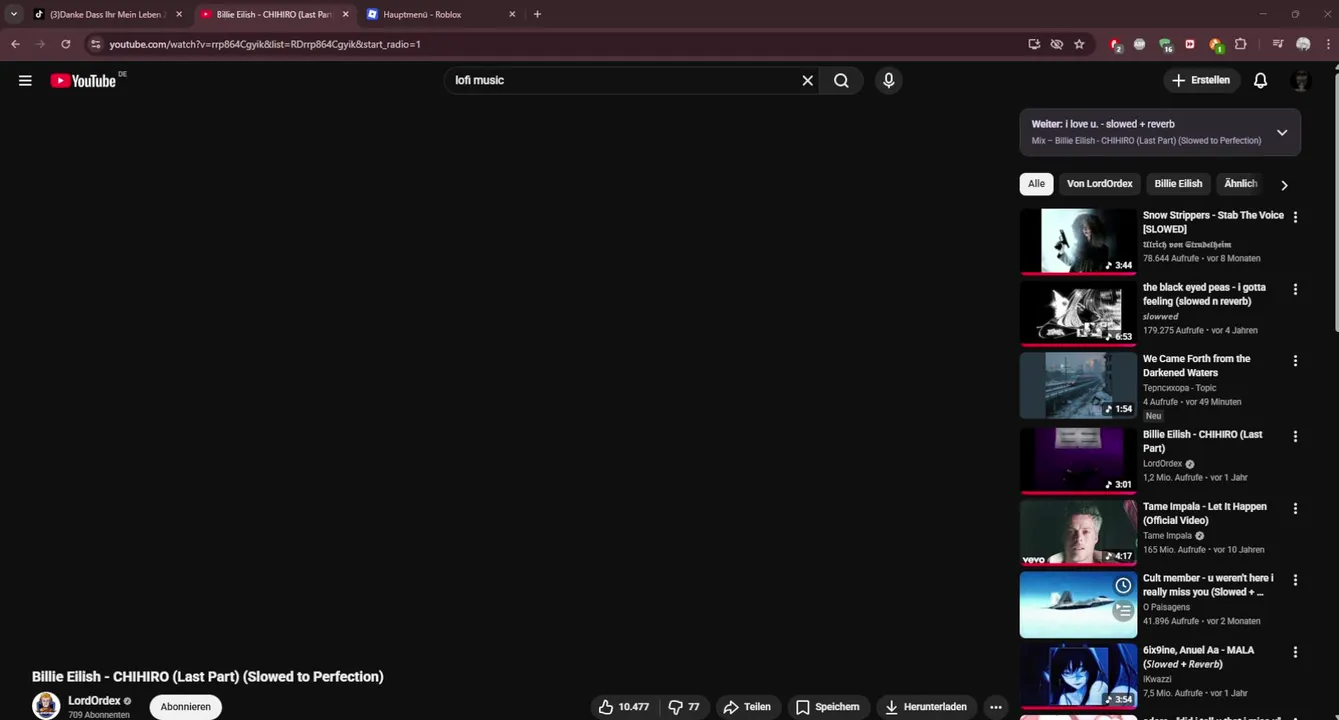Screen dimensions: 1339x720
Task: Switch to the Hauptmenü - Roblox tab
Action: point(441,14)
